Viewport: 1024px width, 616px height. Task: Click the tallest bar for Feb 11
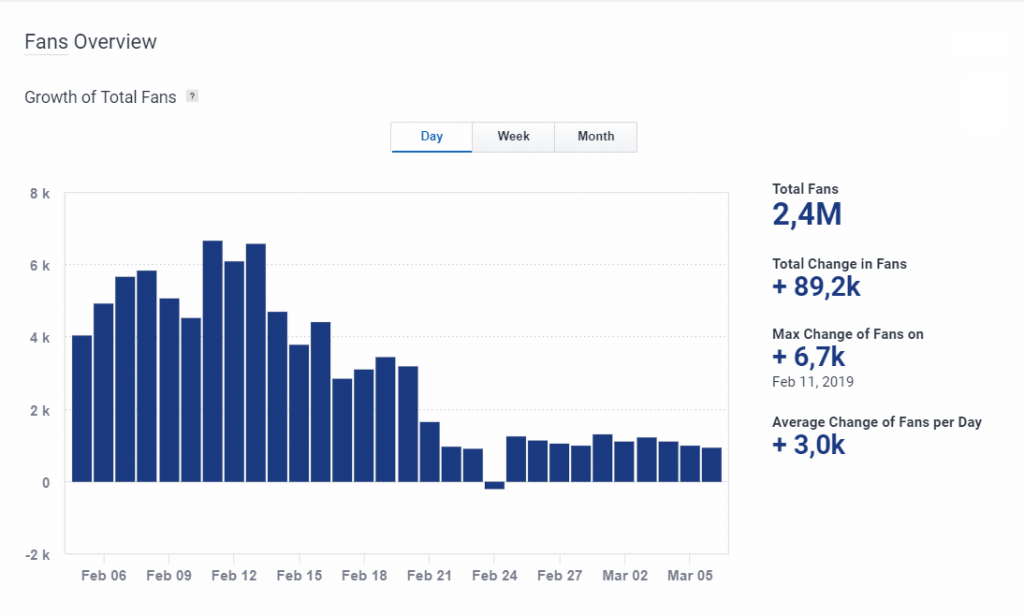pyautogui.click(x=212, y=360)
